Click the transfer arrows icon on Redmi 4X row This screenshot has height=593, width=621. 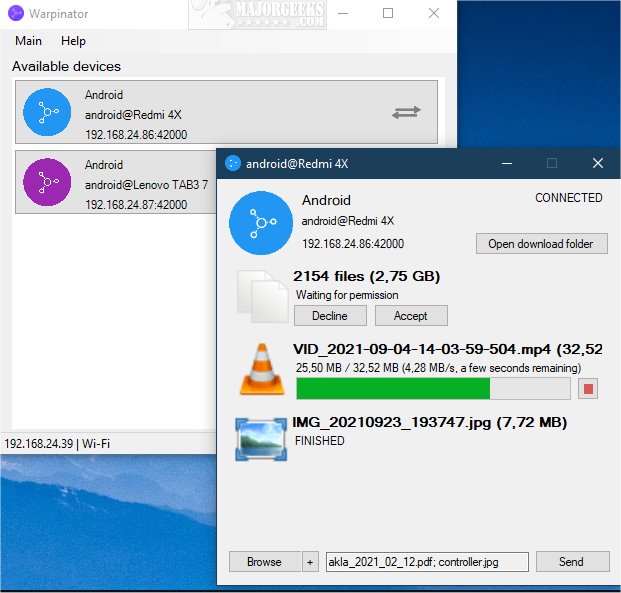click(406, 112)
